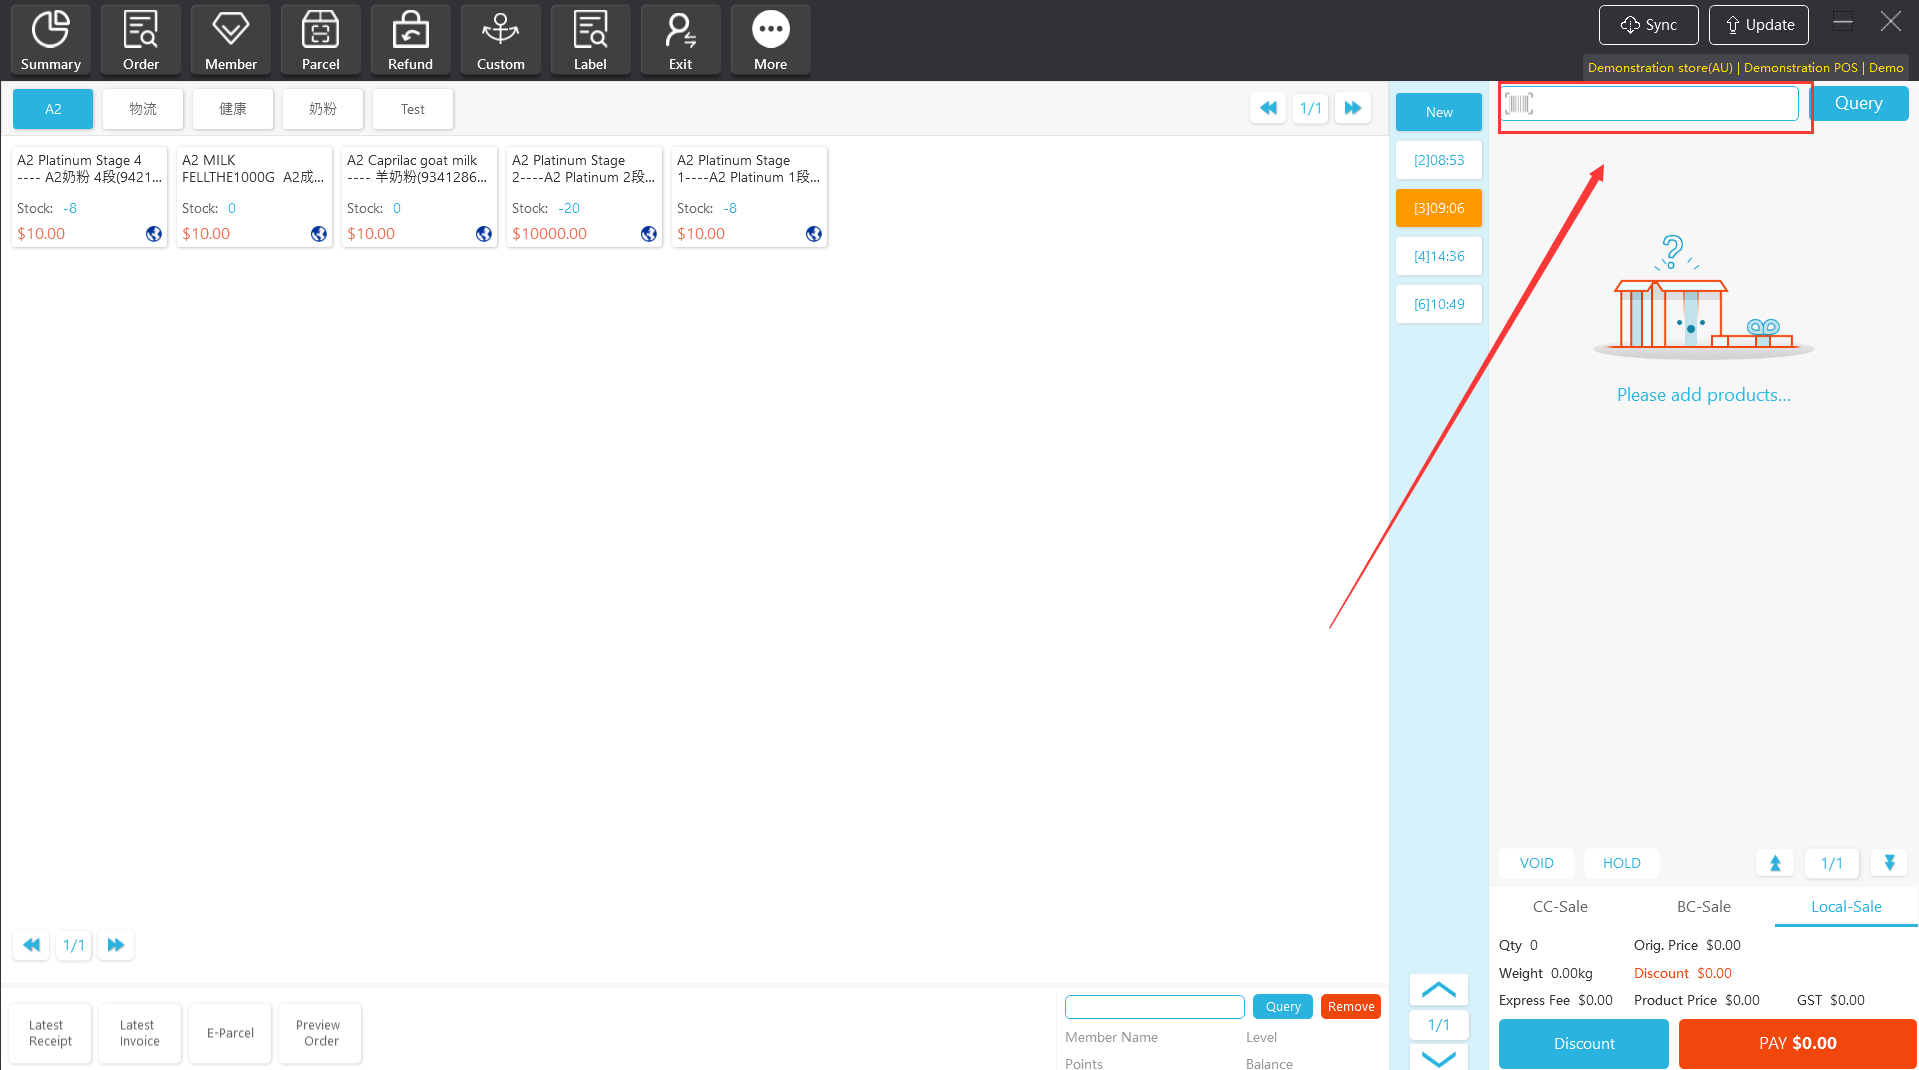Click the Discount button
1919x1070 pixels.
(x=1583, y=1043)
